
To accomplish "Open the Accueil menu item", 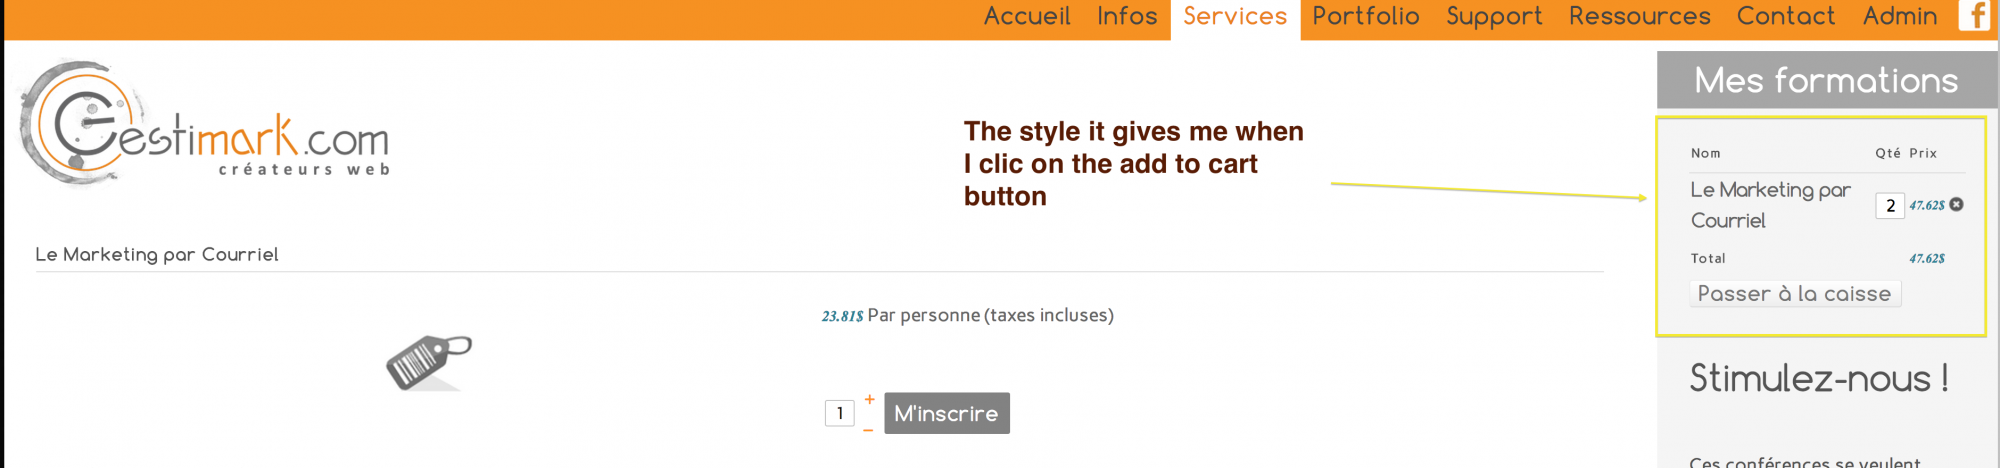I will coord(1027,16).
